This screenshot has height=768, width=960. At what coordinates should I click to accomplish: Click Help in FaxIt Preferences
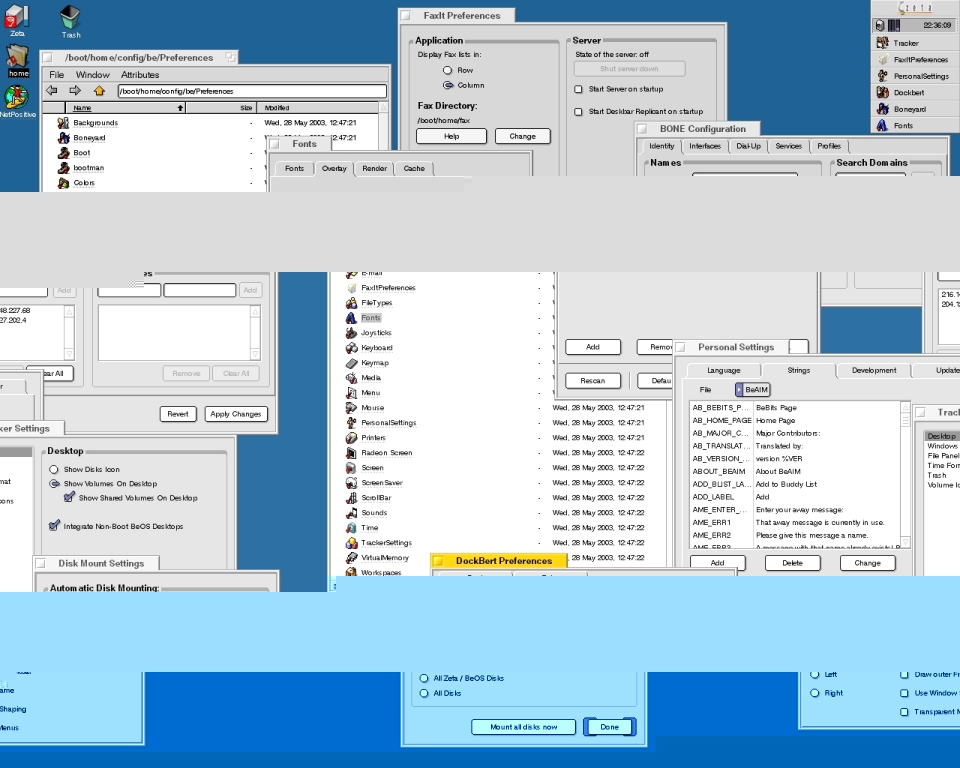pyautogui.click(x=451, y=136)
